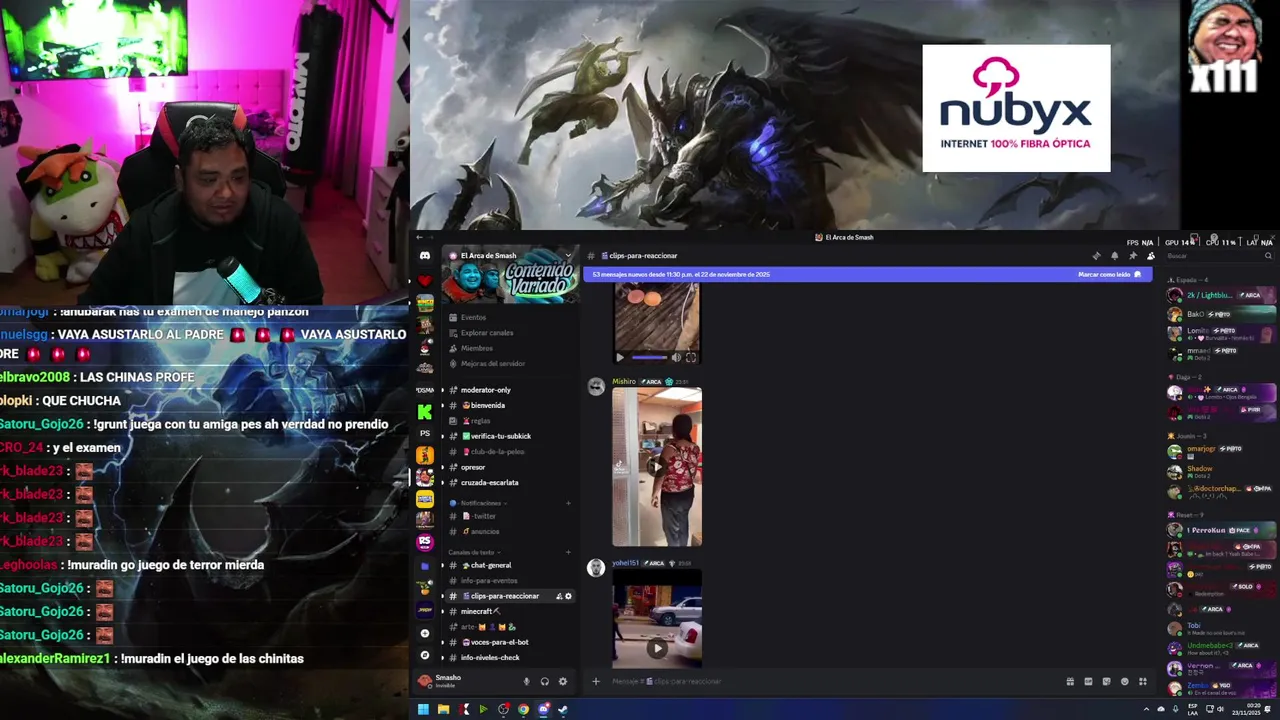The height and width of the screenshot is (720, 1280).
Task: Open notification settings bell icon
Action: click(1115, 256)
